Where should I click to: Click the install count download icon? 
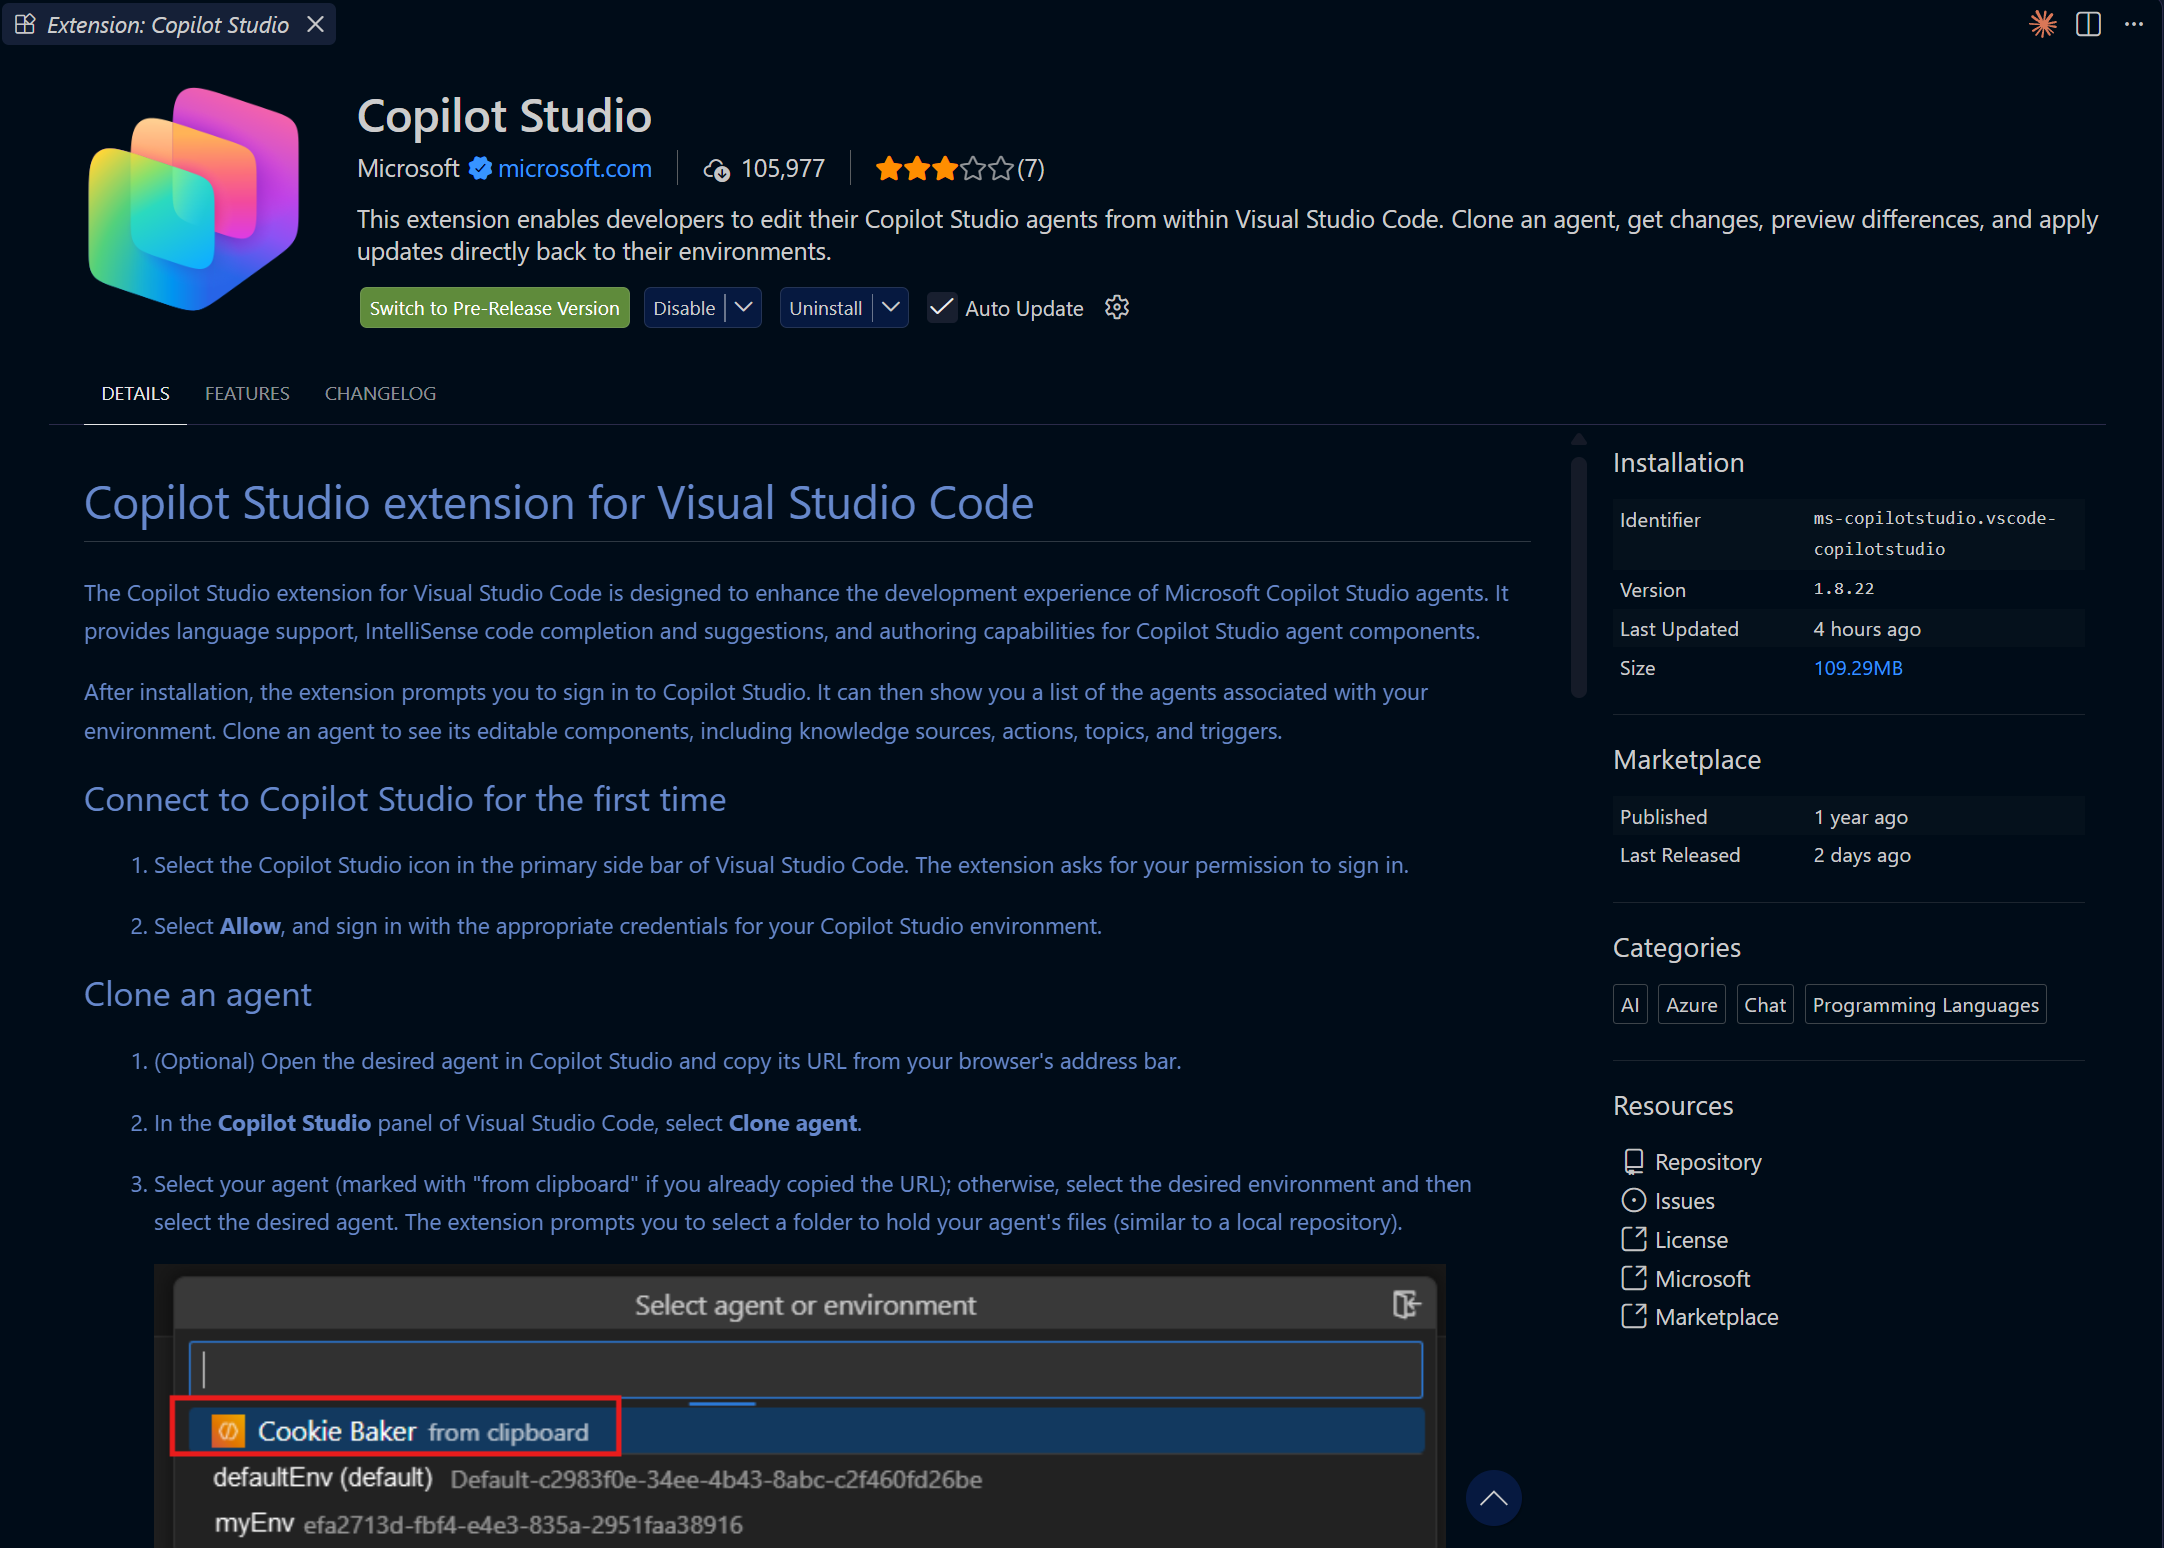click(x=716, y=169)
